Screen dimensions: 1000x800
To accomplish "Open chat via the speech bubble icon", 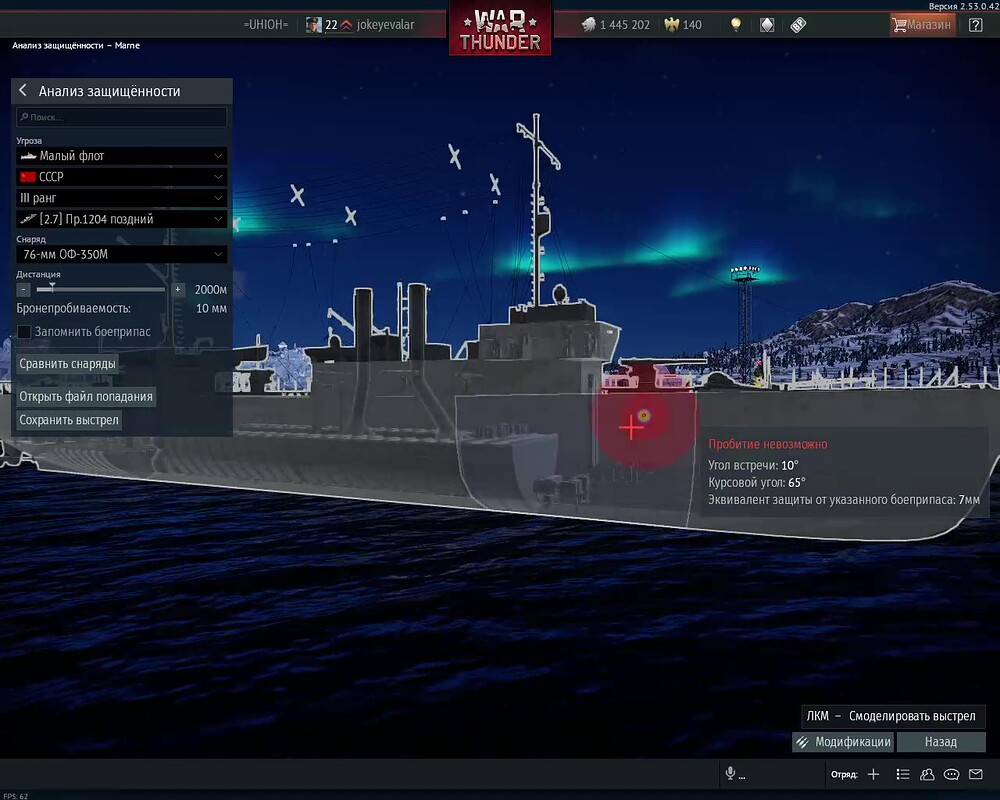I will 951,774.
